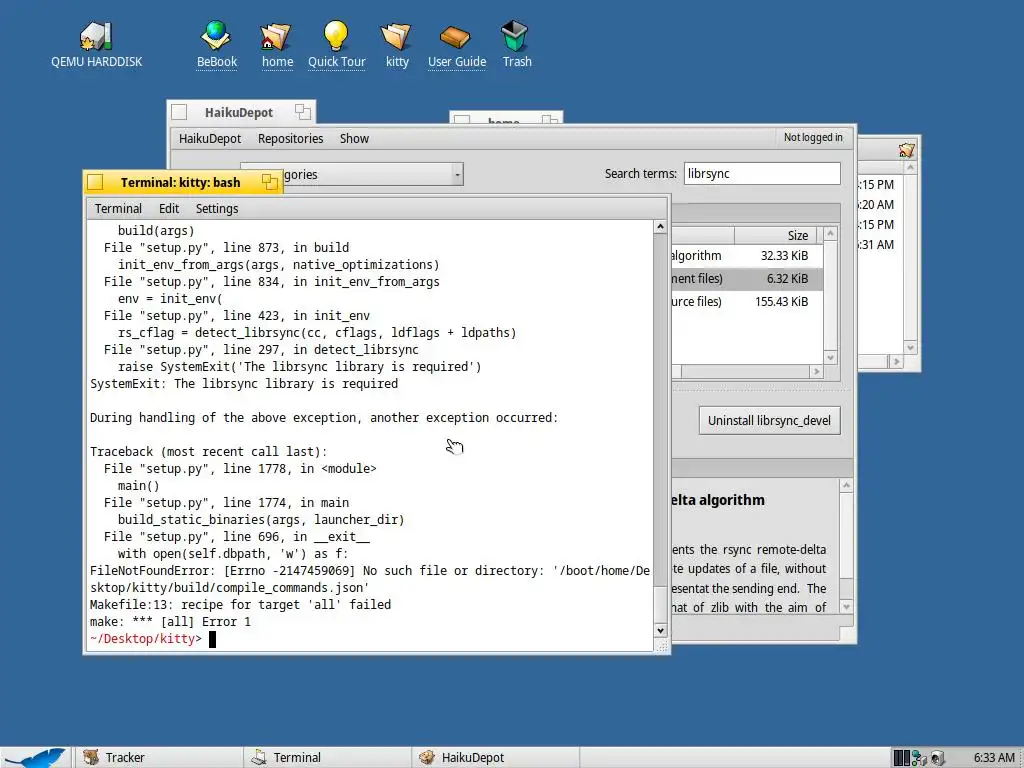
Task: Open the Edit menu in Terminal
Action: (x=168, y=208)
